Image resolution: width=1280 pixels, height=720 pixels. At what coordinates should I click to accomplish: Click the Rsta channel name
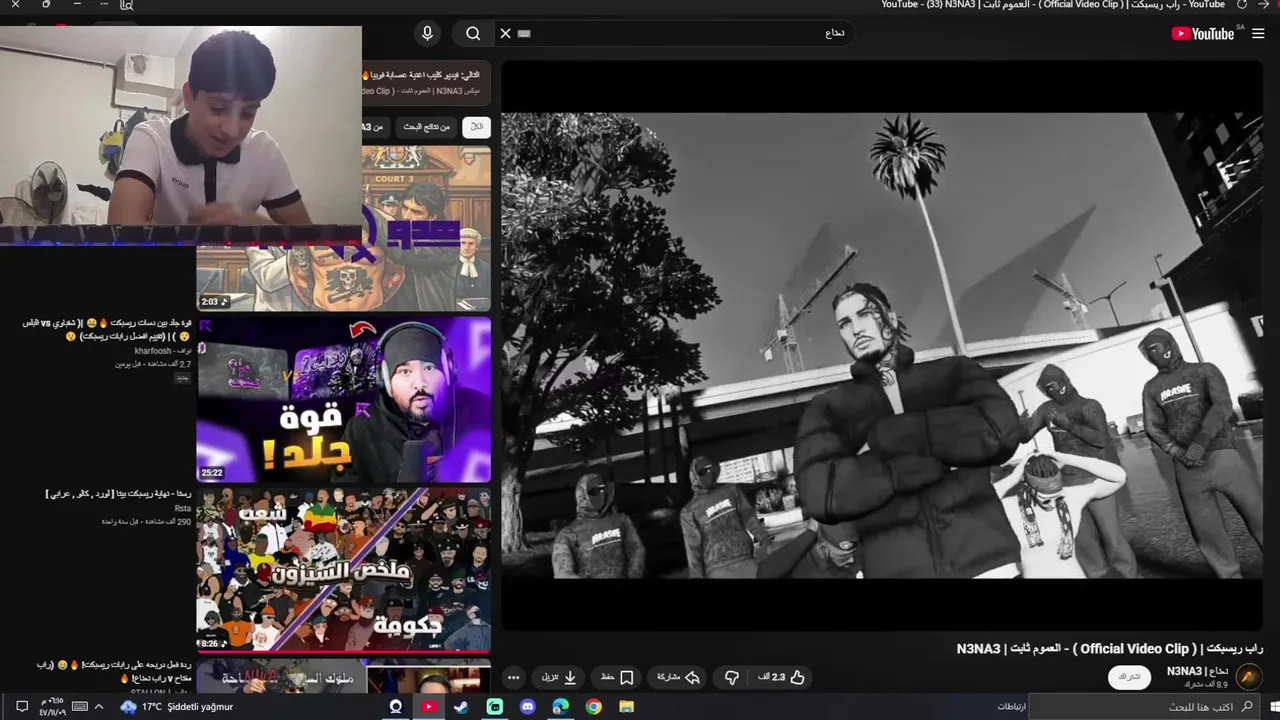click(182, 508)
